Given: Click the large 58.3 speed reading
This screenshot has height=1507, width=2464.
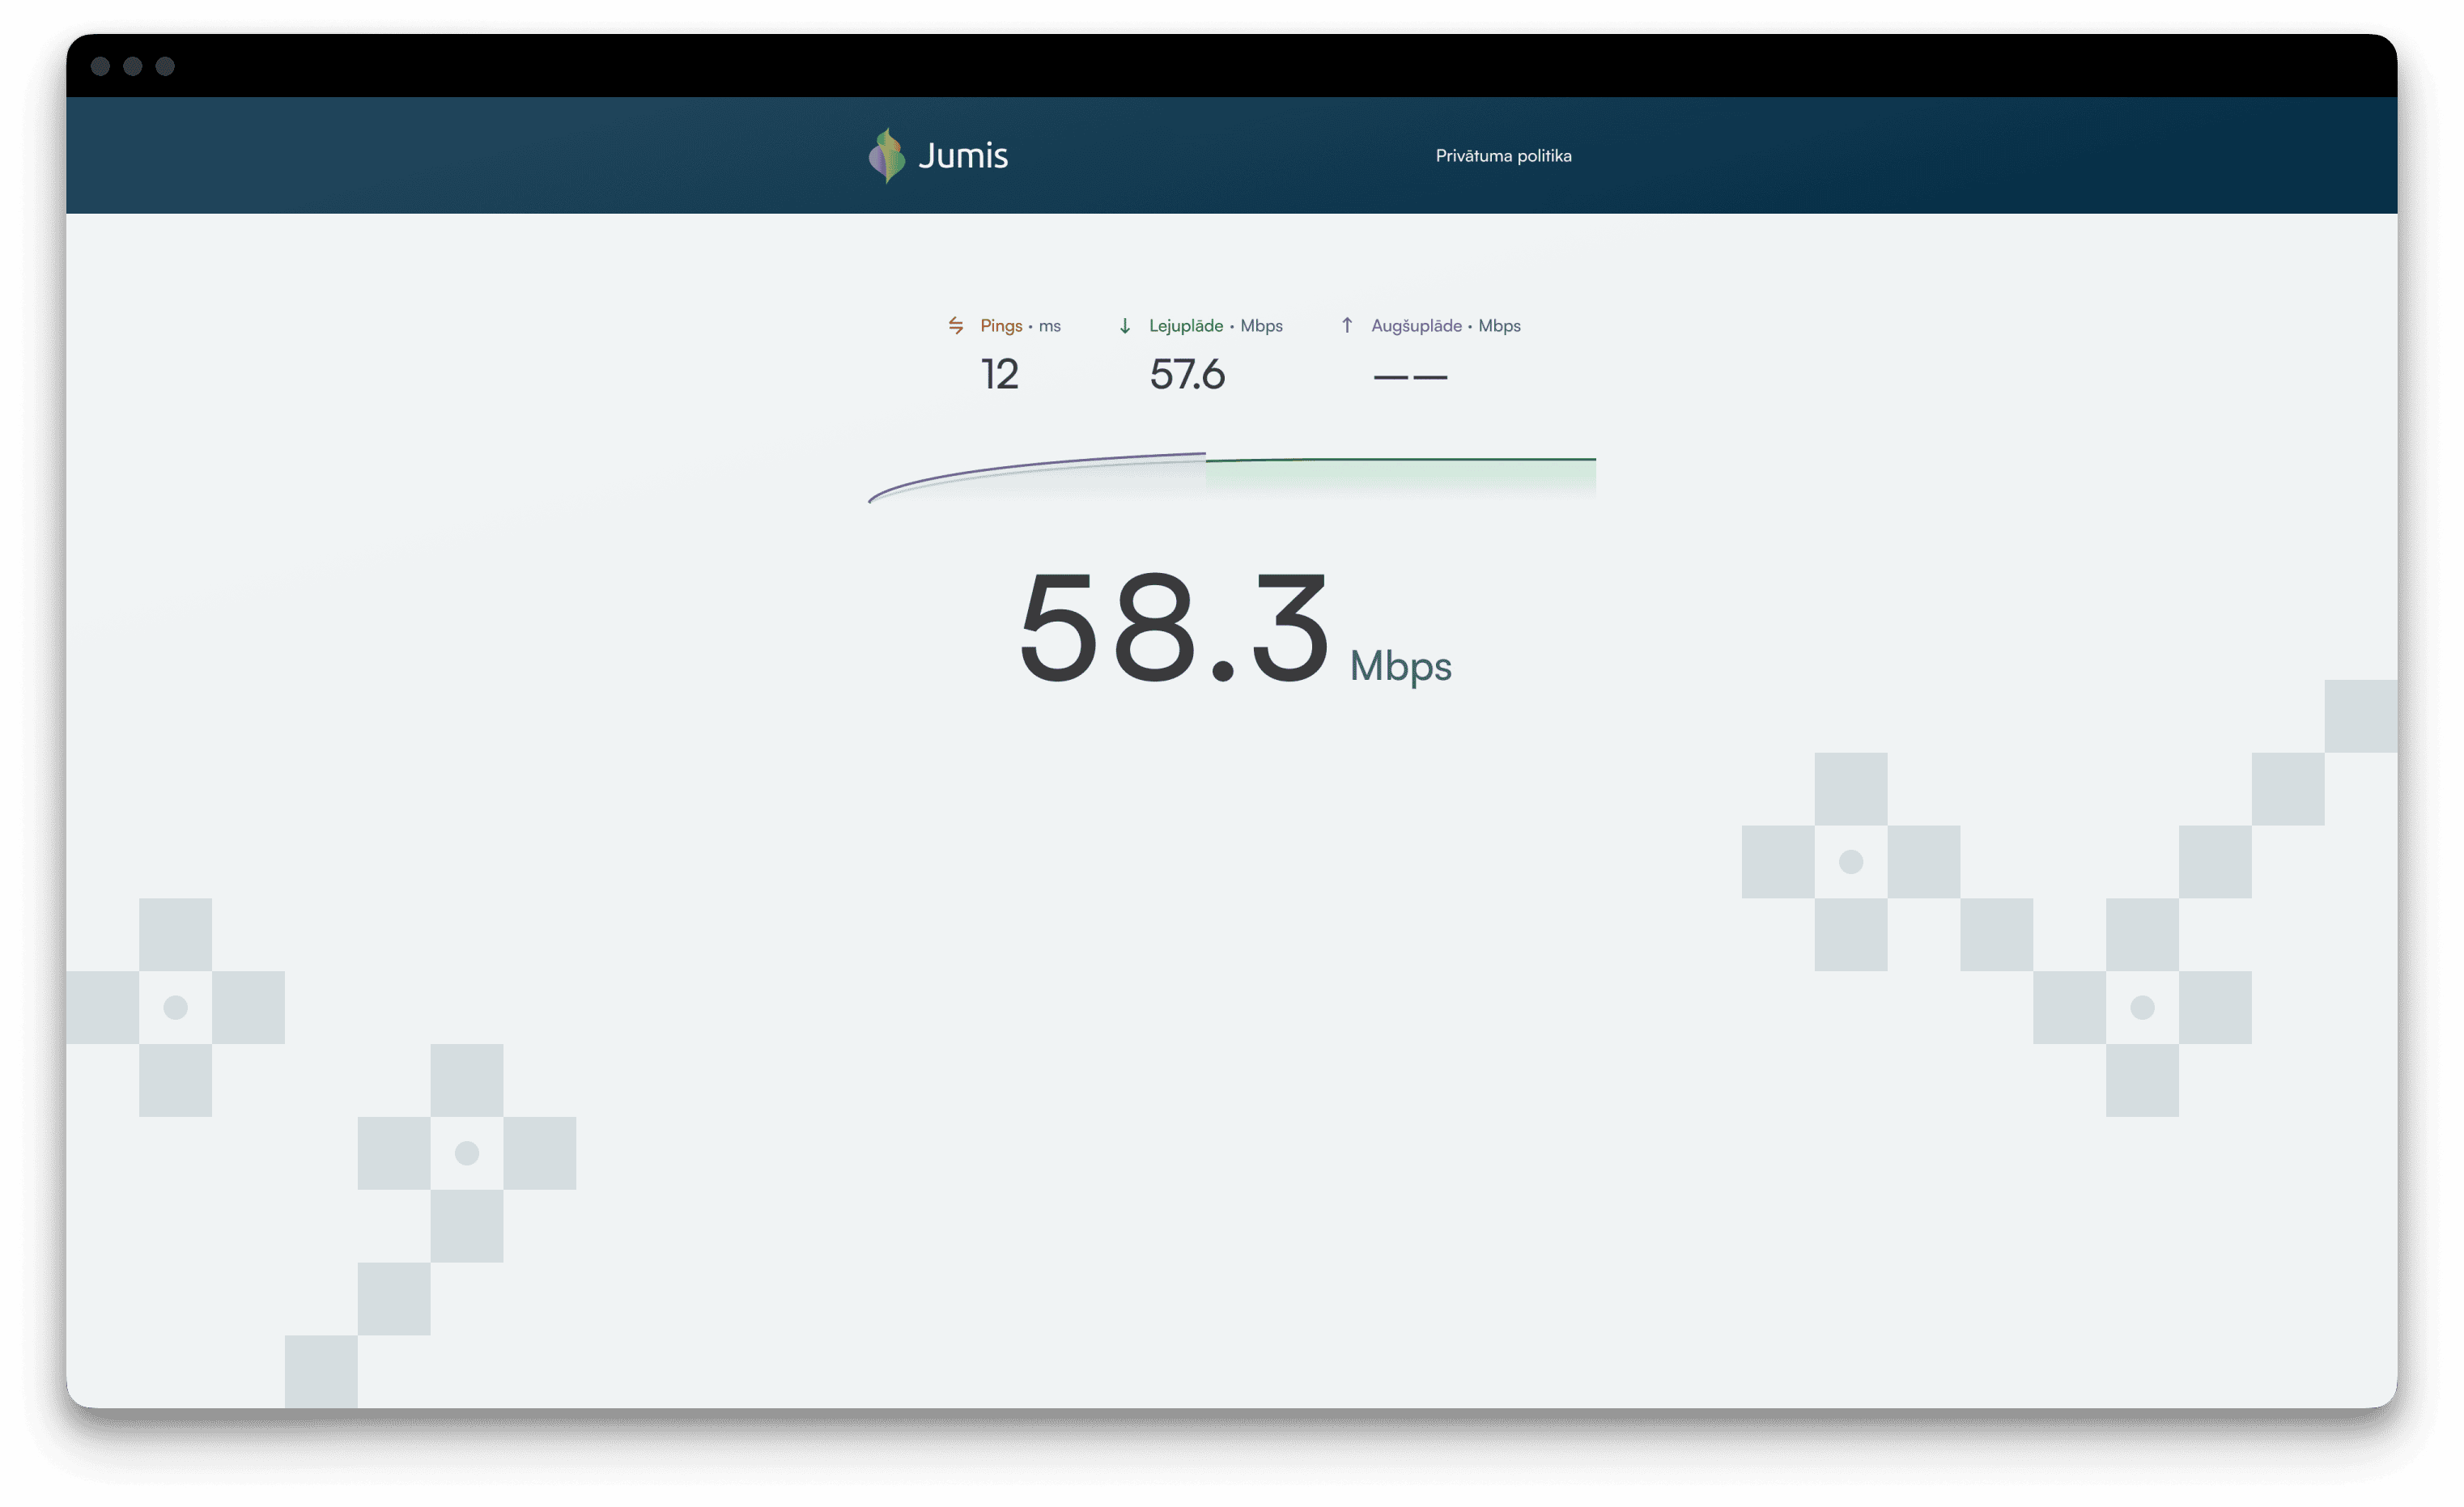Looking at the screenshot, I should (1174, 628).
